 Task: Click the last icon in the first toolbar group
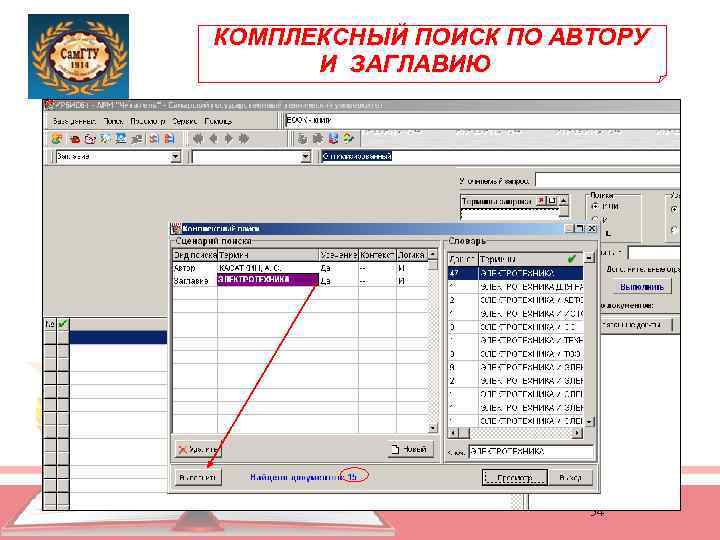(x=169, y=138)
